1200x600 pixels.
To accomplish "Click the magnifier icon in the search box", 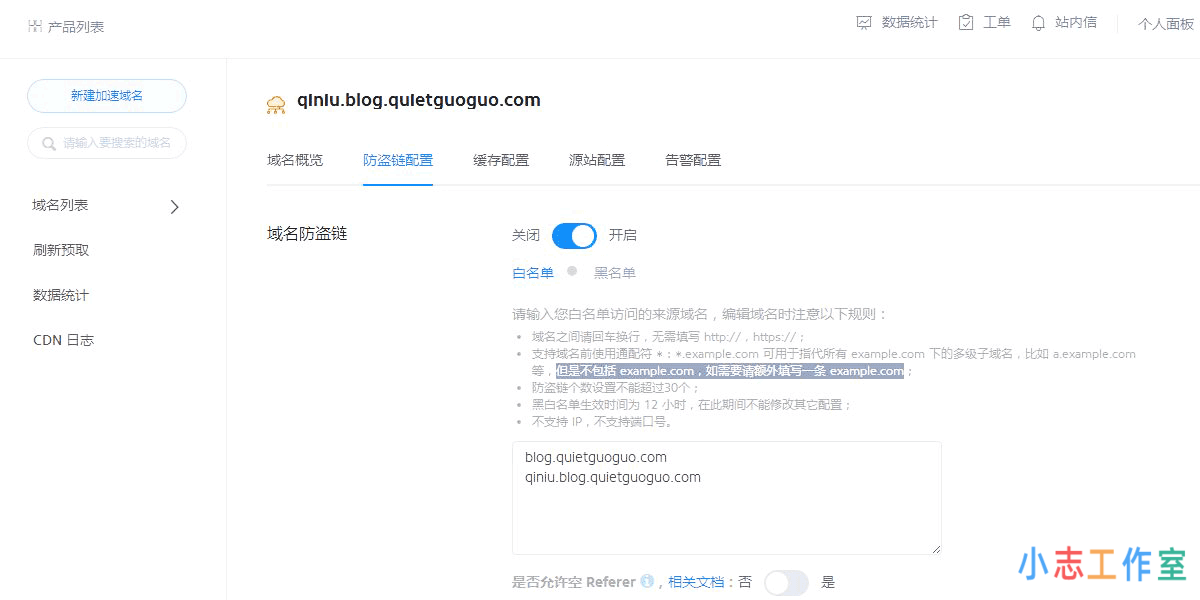I will (48, 143).
